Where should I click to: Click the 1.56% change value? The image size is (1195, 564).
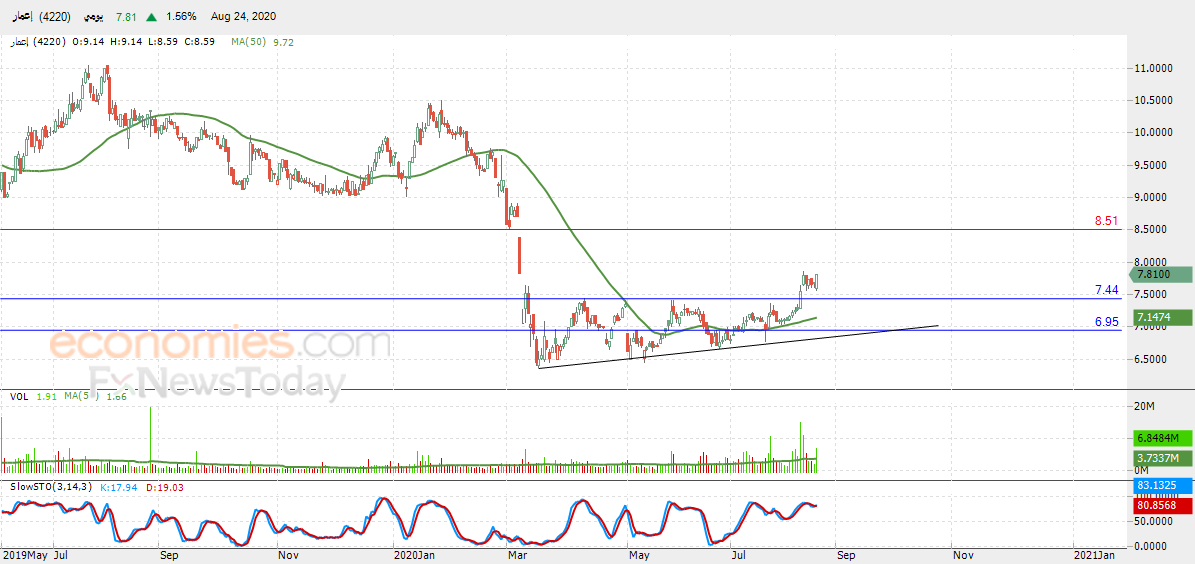181,17
